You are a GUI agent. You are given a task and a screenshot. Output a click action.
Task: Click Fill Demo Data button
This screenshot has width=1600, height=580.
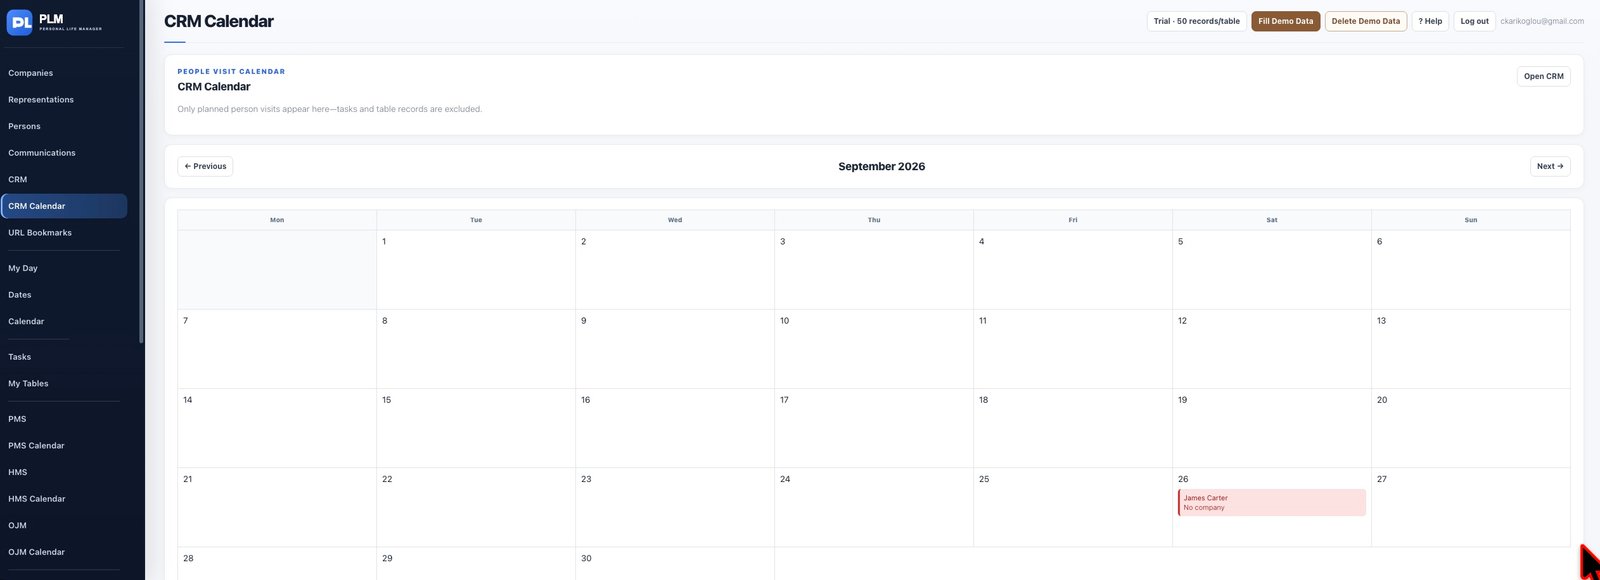(1286, 21)
